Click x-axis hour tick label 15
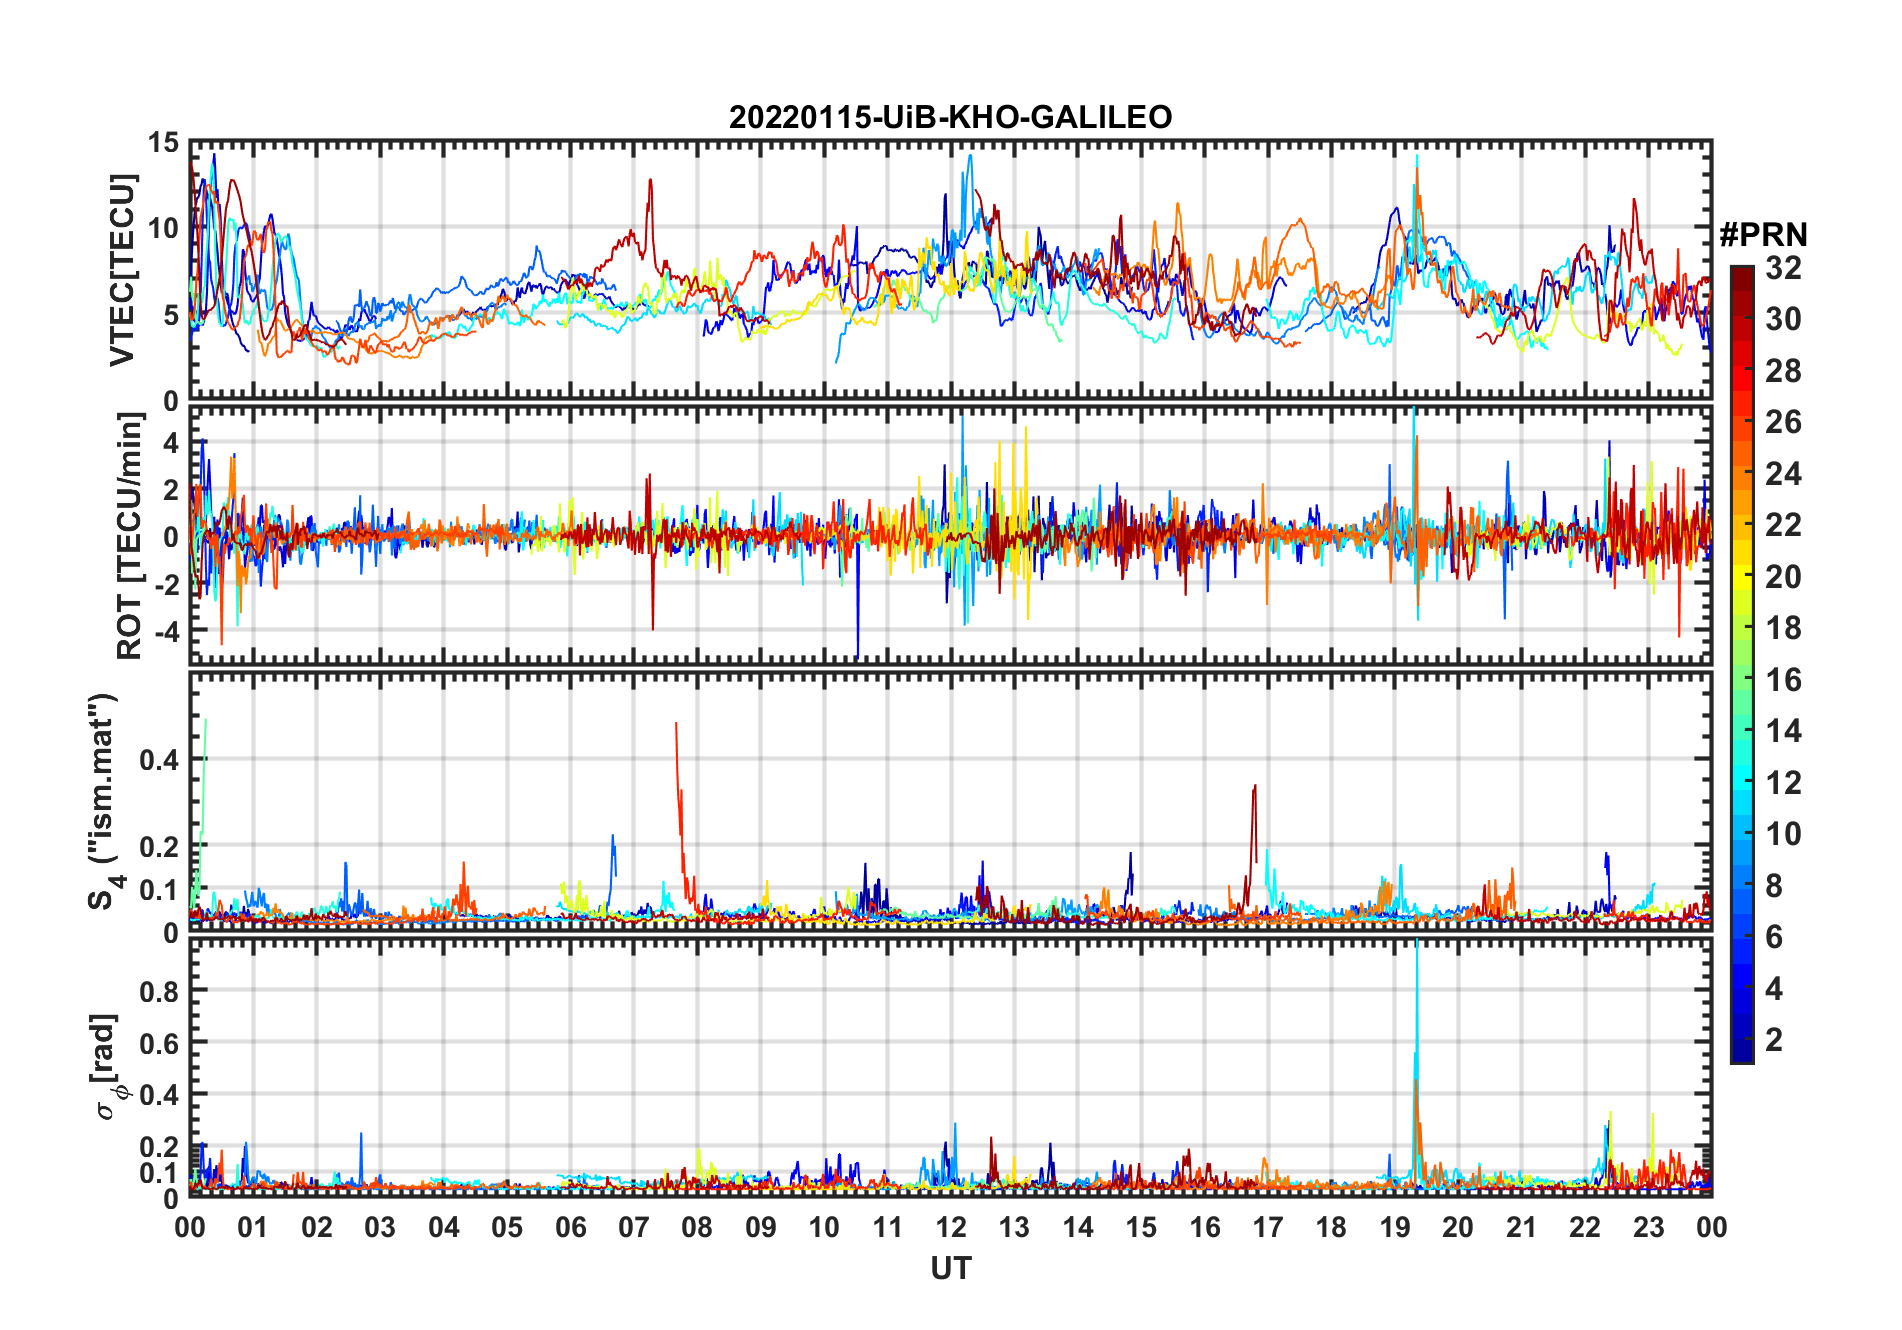This screenshot has width=1902, height=1330. [1141, 1227]
